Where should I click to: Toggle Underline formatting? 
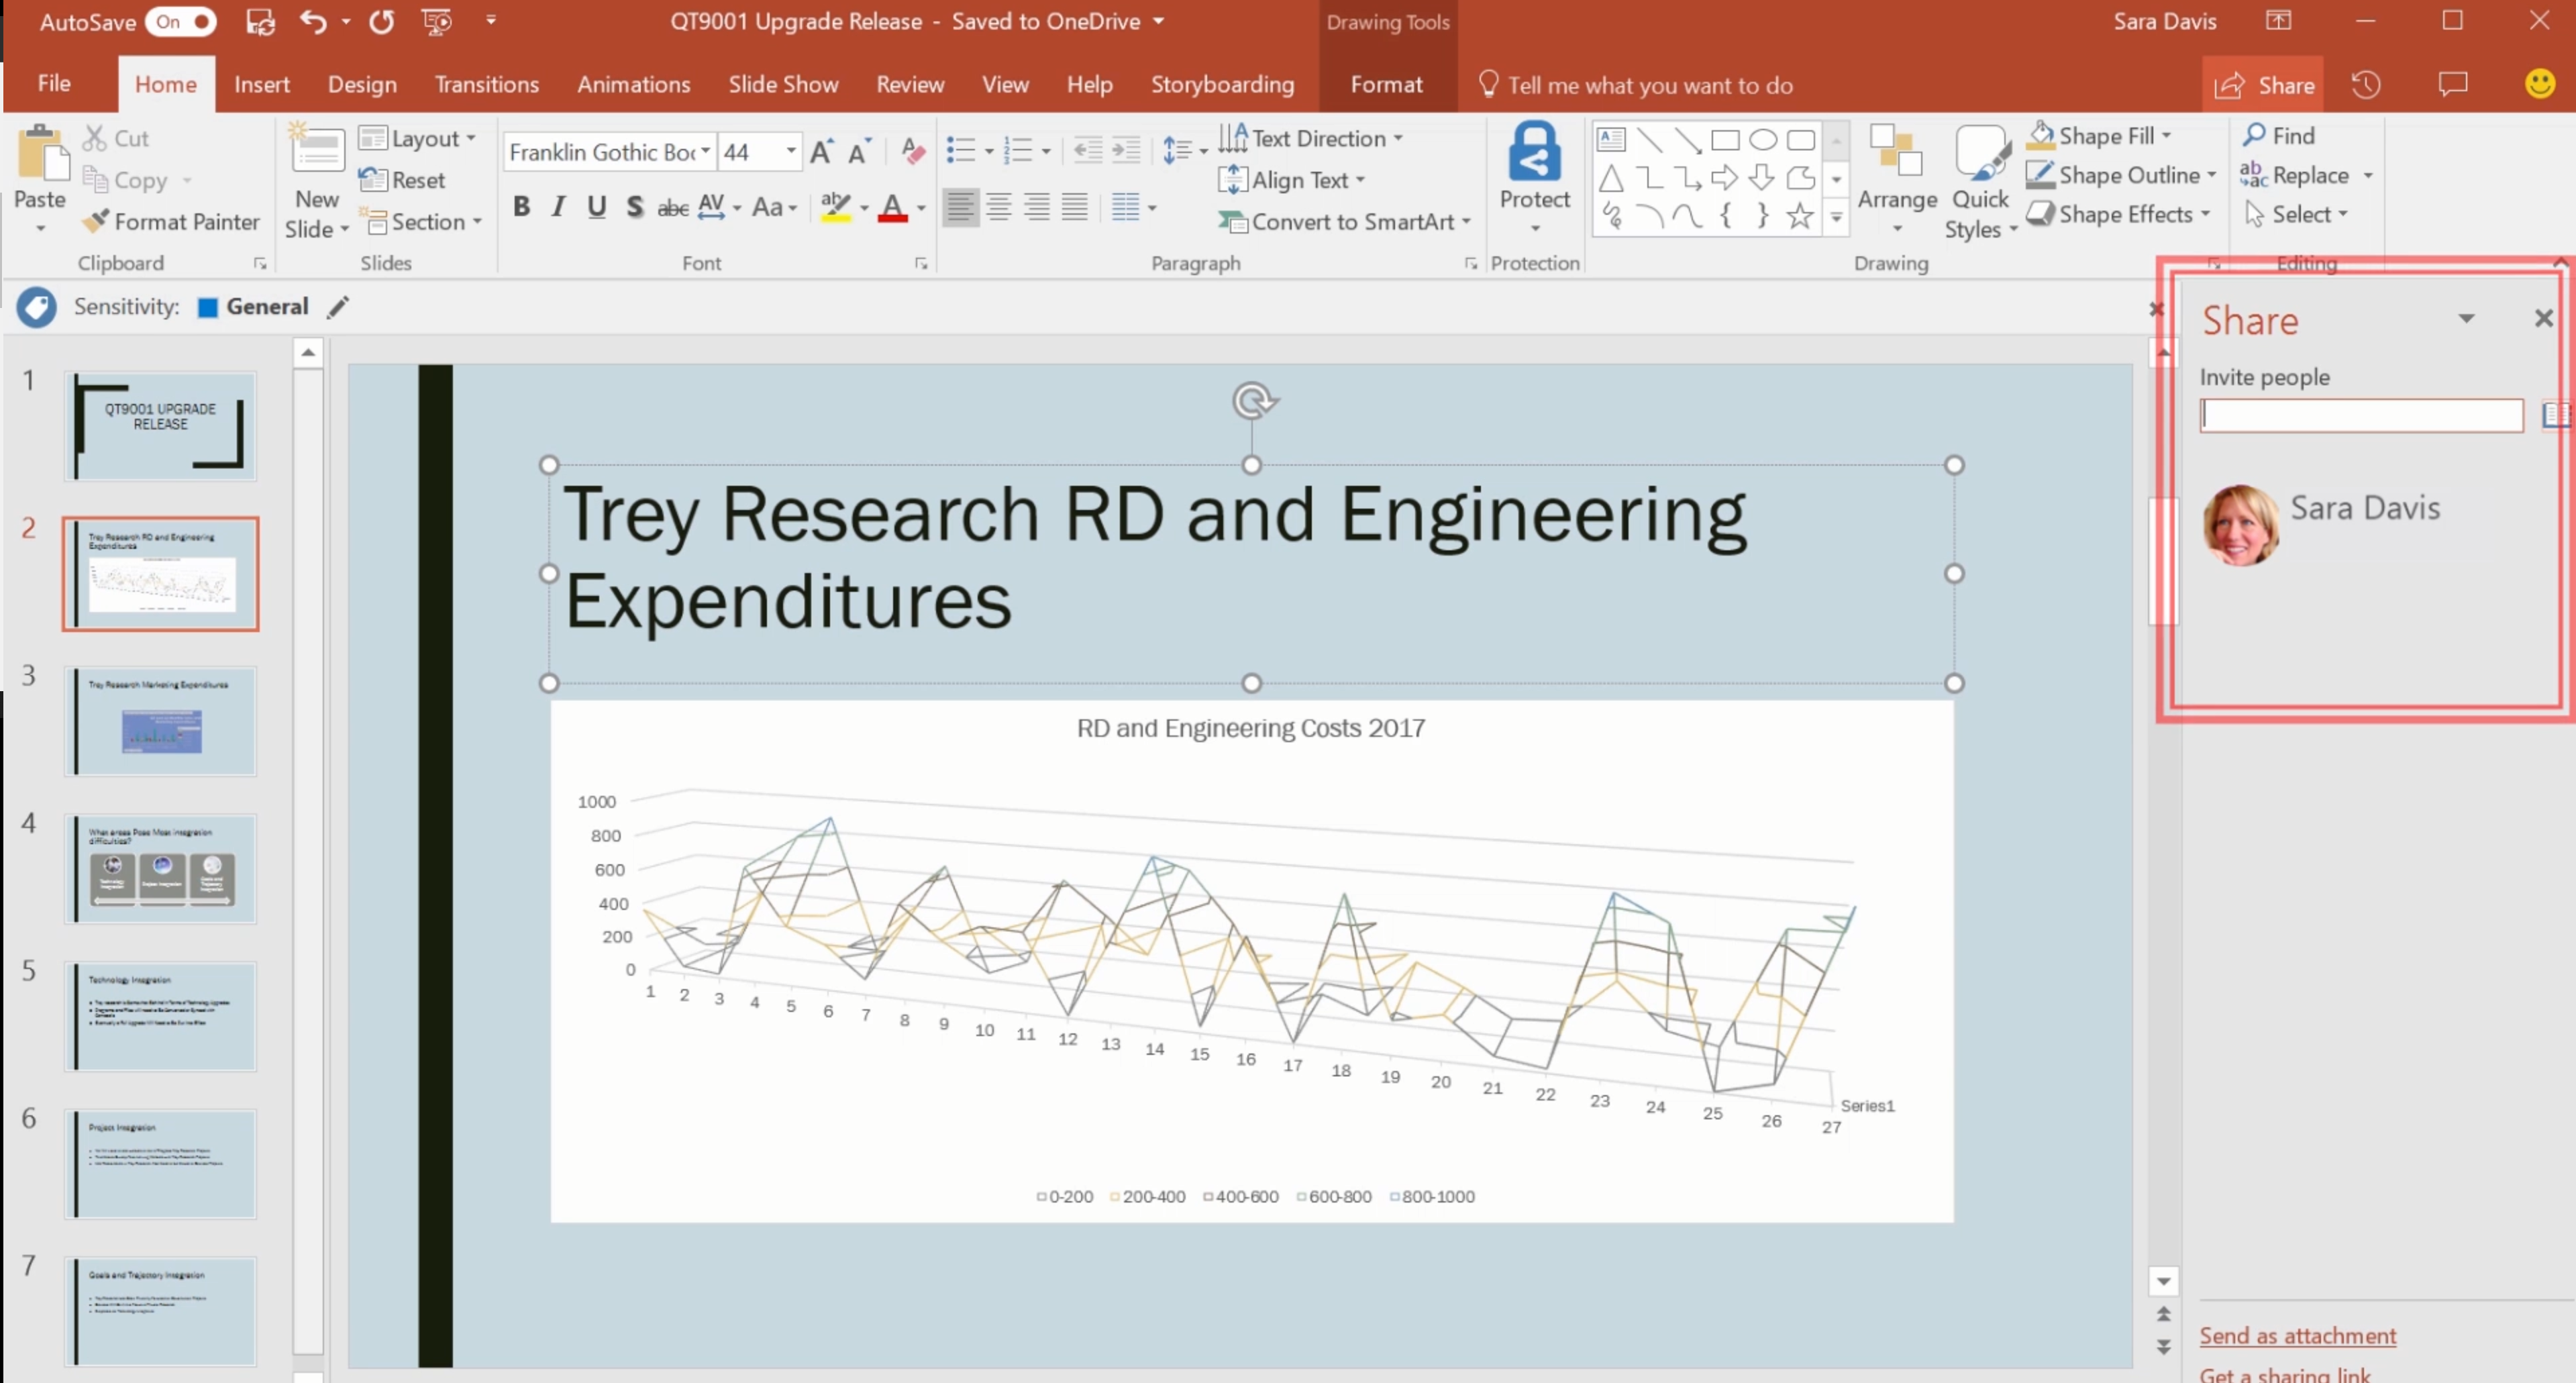597,207
